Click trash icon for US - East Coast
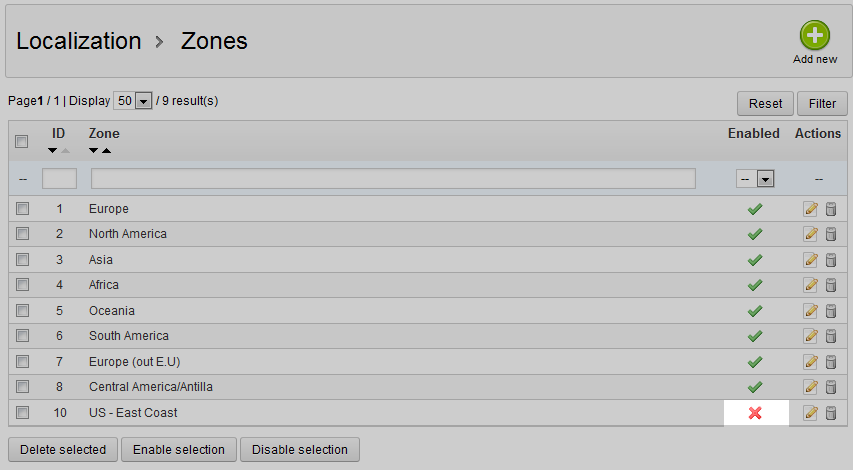Image resolution: width=853 pixels, height=470 pixels. tap(830, 413)
